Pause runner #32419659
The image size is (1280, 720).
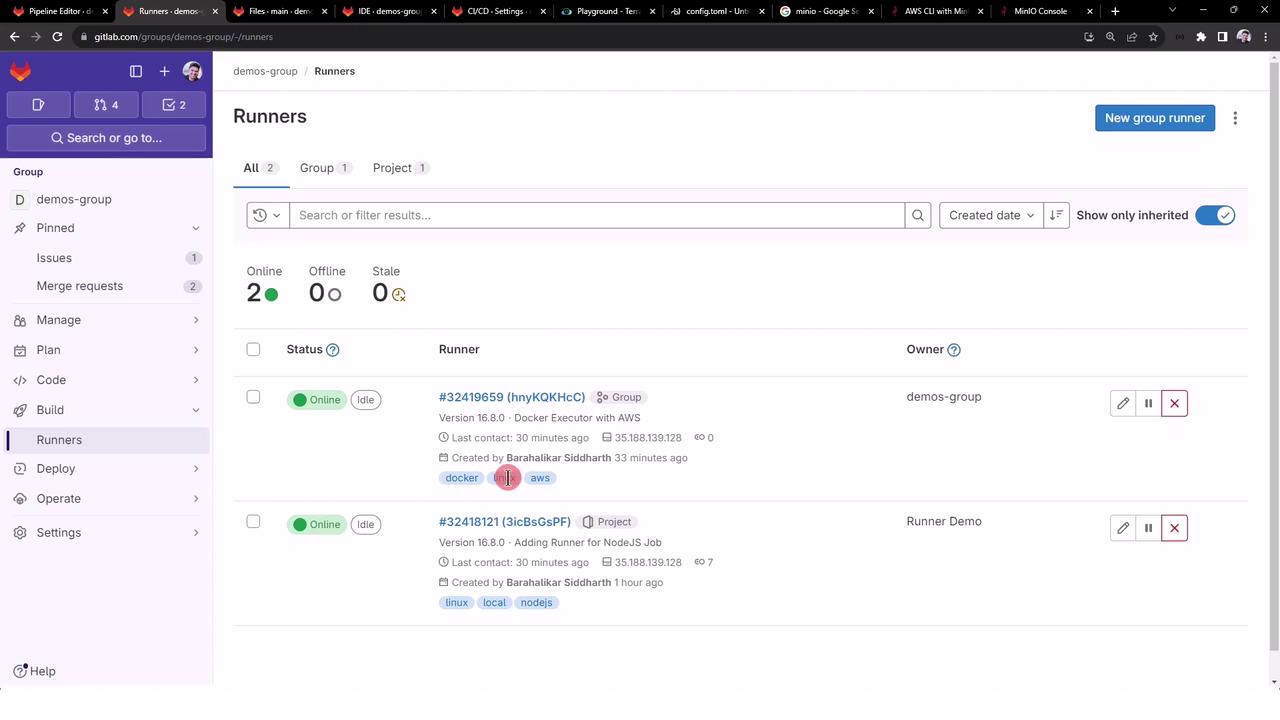[1148, 403]
